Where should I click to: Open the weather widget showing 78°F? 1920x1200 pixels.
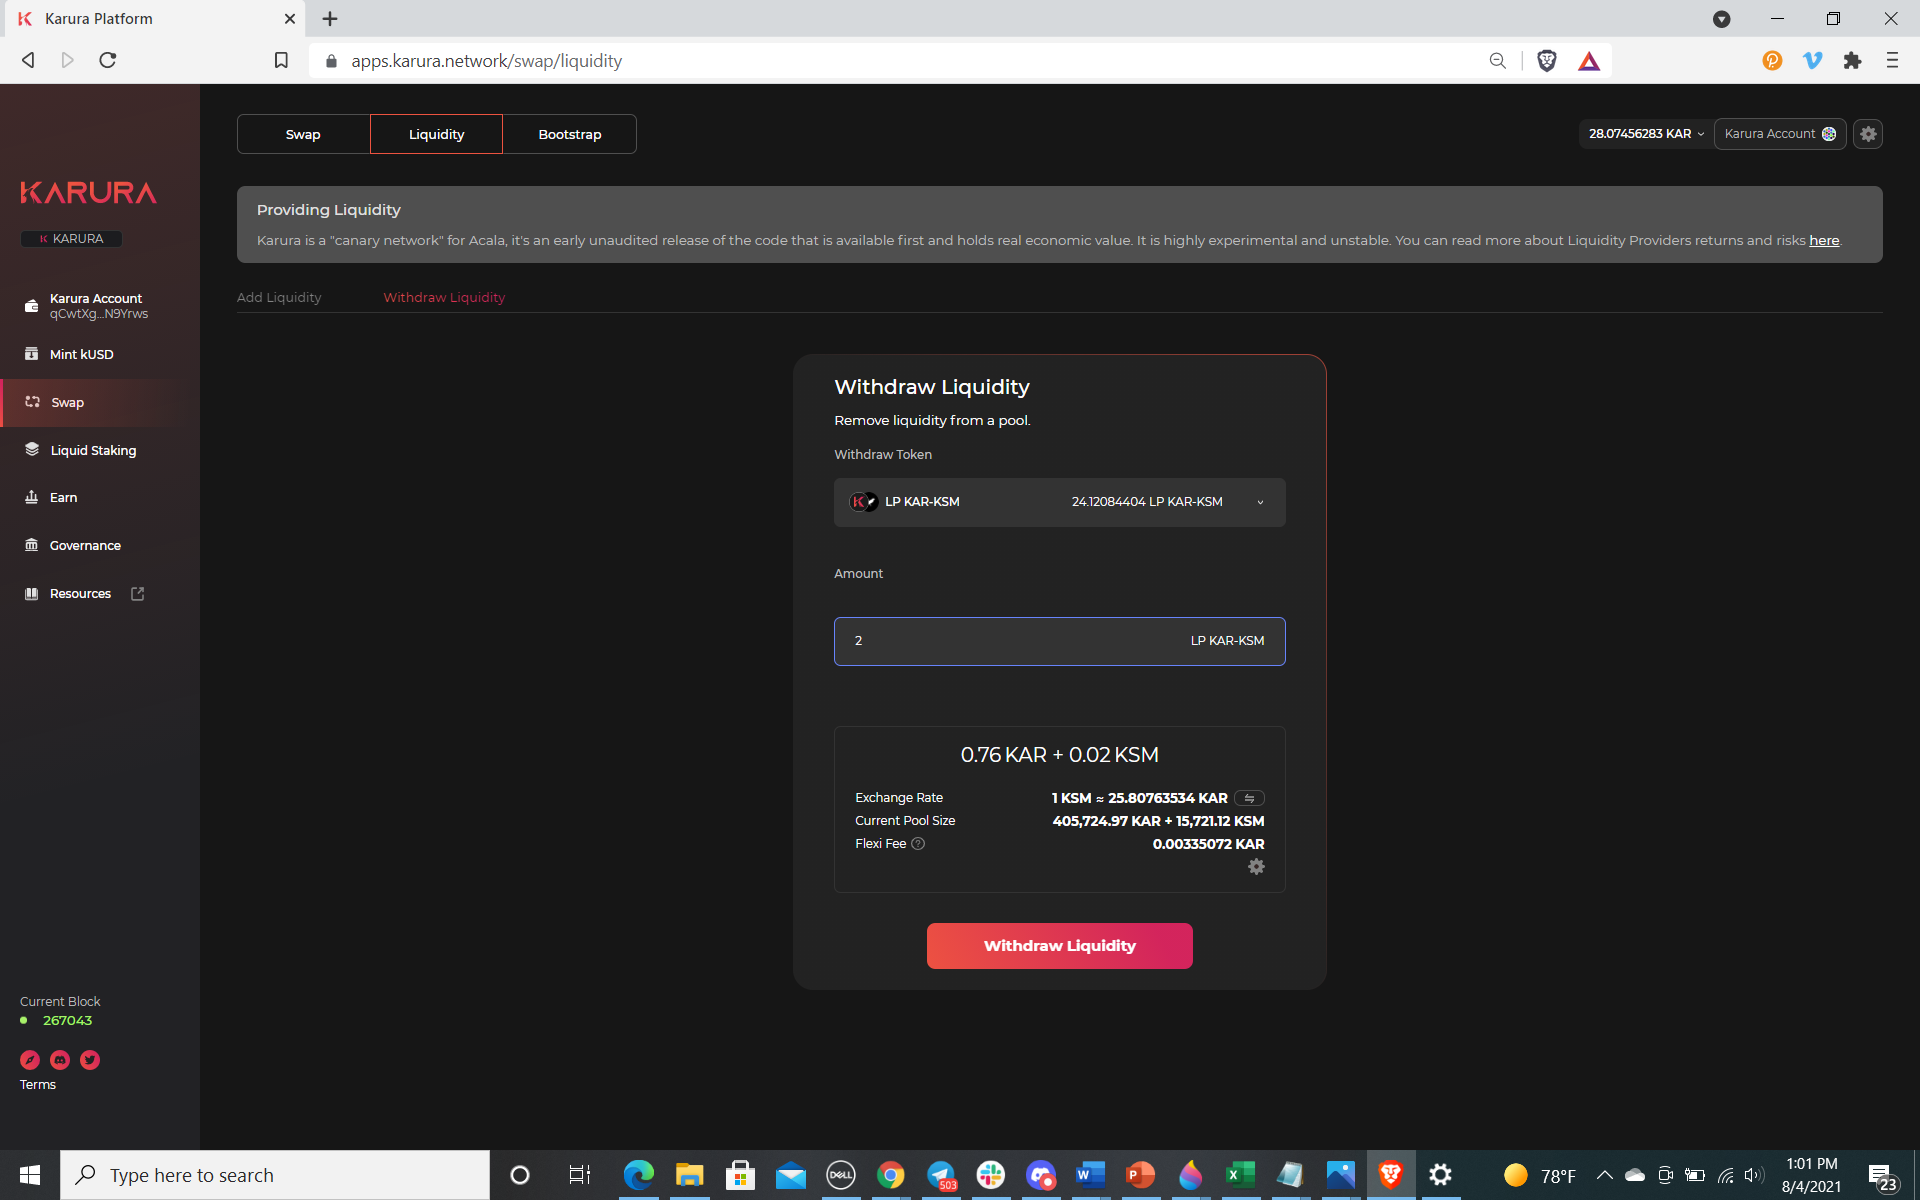click(1540, 1175)
